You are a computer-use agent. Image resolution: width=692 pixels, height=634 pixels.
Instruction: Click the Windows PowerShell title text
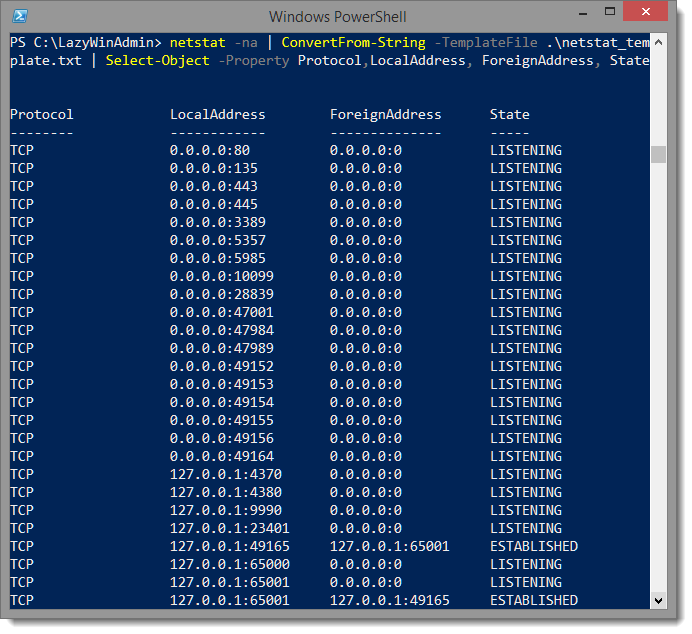tap(338, 17)
